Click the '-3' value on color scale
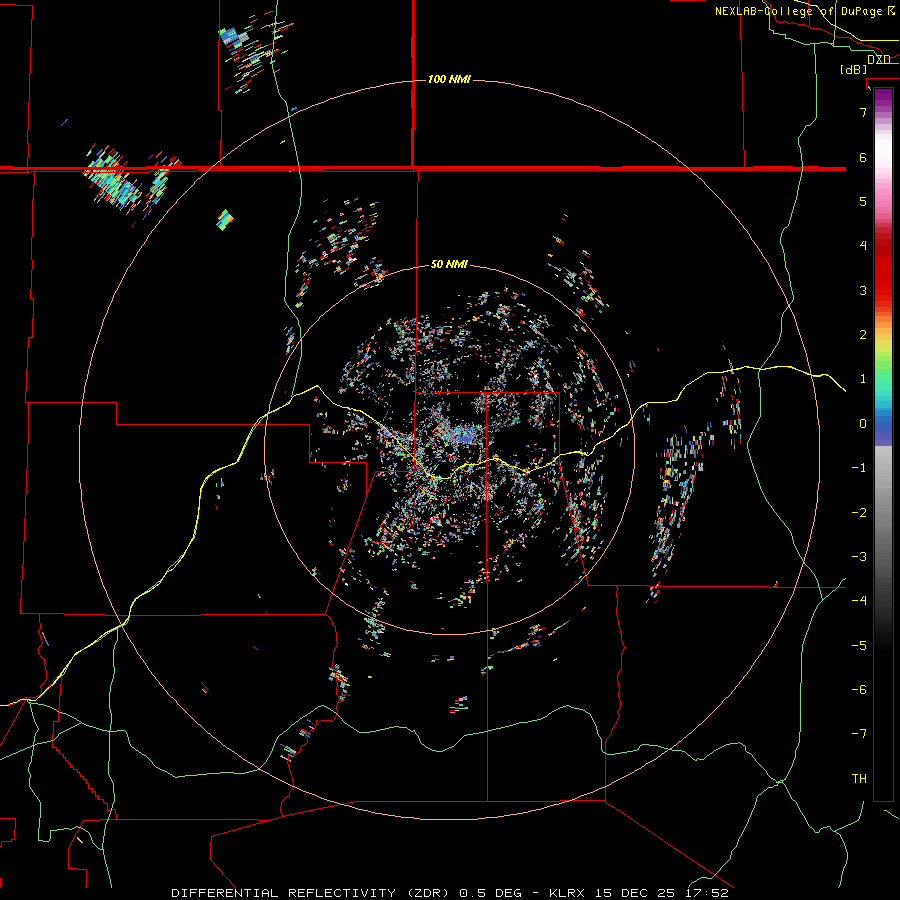This screenshot has height=900, width=900. tap(859, 556)
